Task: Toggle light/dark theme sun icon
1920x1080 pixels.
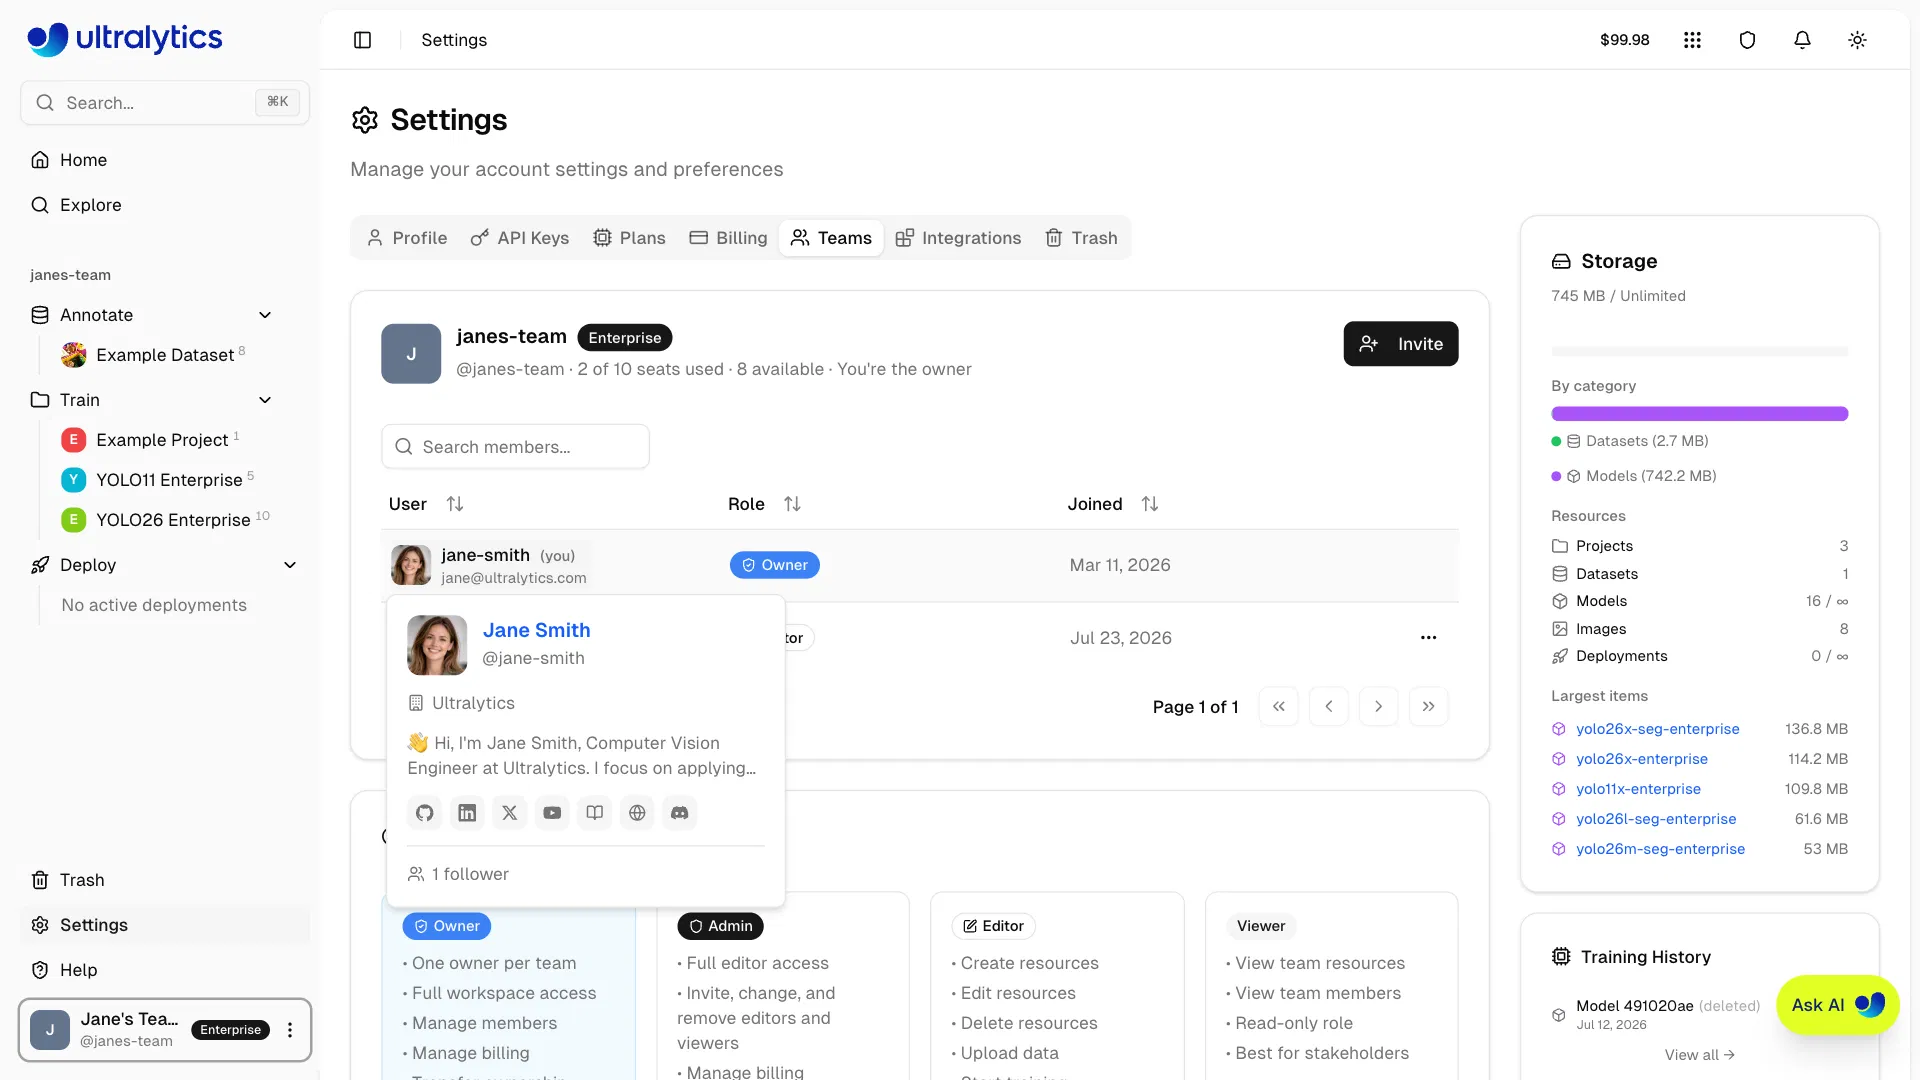Action: tap(1857, 40)
